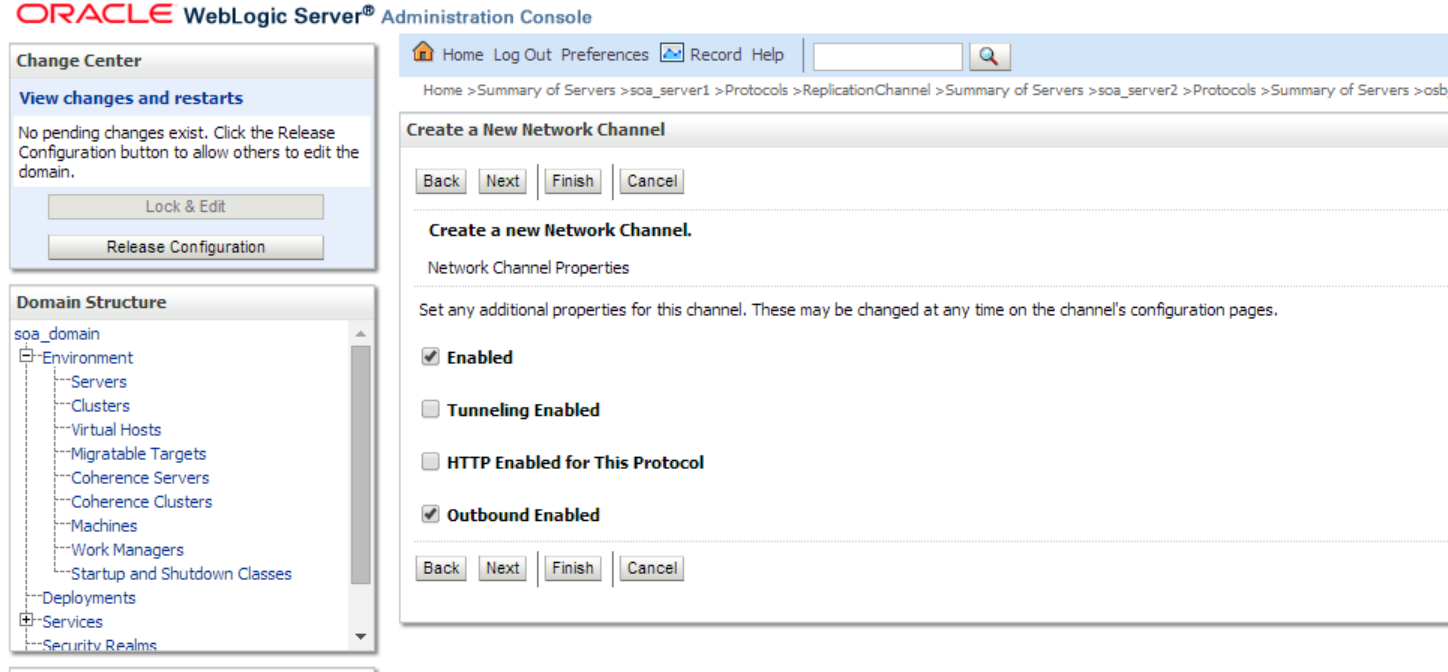This screenshot has height=672, width=1448.
Task: Open Preferences from the toolbar
Action: click(x=605, y=55)
